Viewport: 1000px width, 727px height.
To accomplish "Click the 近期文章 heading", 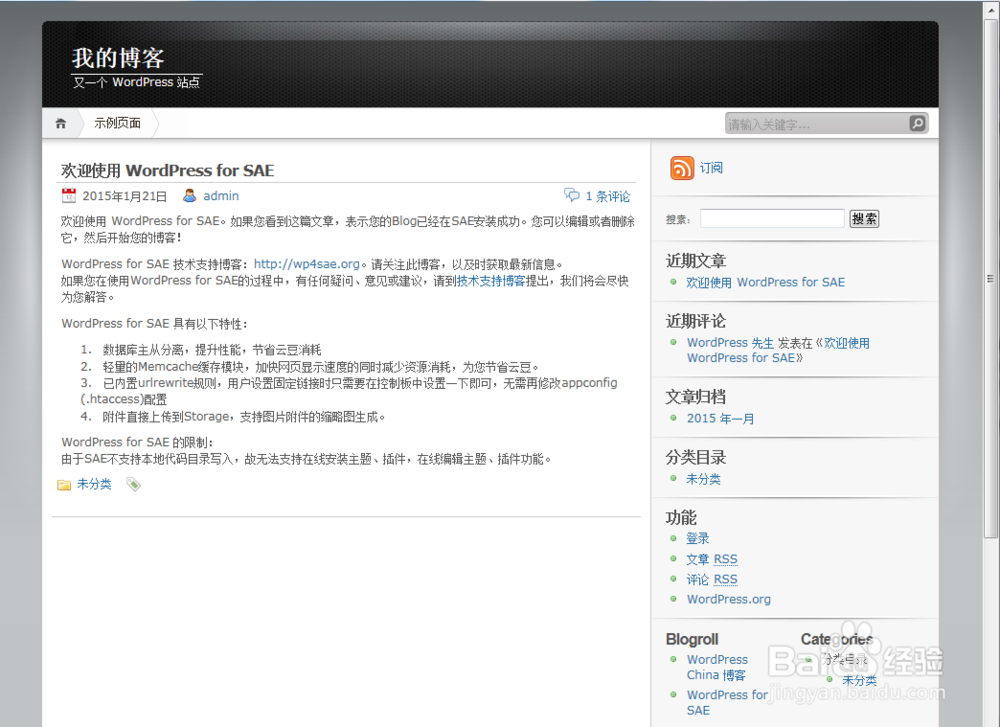I will click(696, 260).
